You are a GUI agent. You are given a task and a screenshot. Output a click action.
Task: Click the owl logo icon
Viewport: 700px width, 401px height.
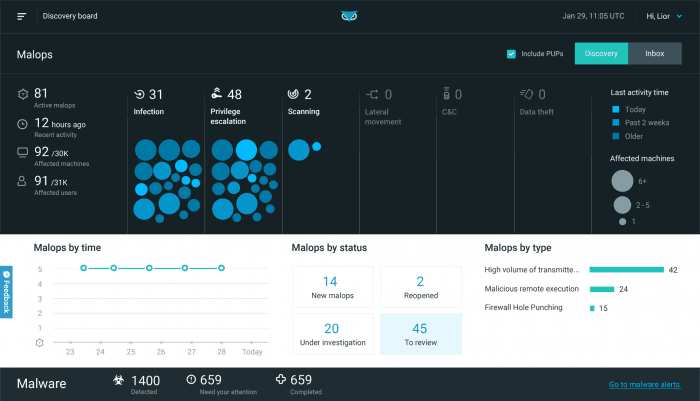[x=349, y=16]
